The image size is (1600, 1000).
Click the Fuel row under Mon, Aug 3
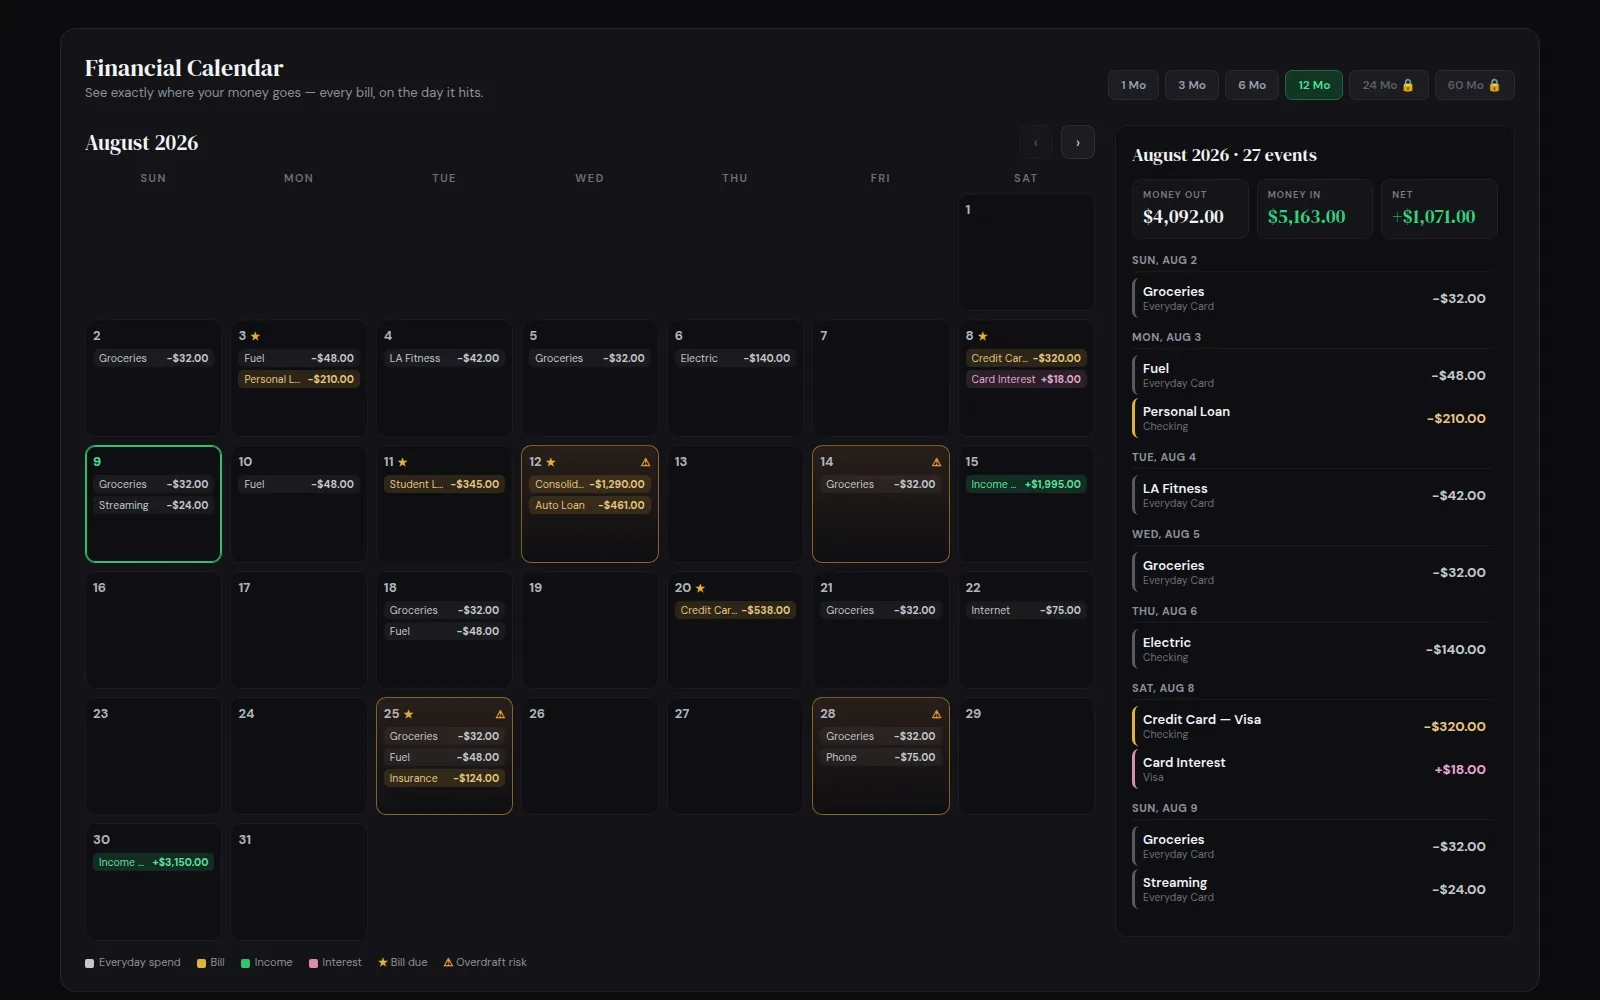[x=1314, y=375]
